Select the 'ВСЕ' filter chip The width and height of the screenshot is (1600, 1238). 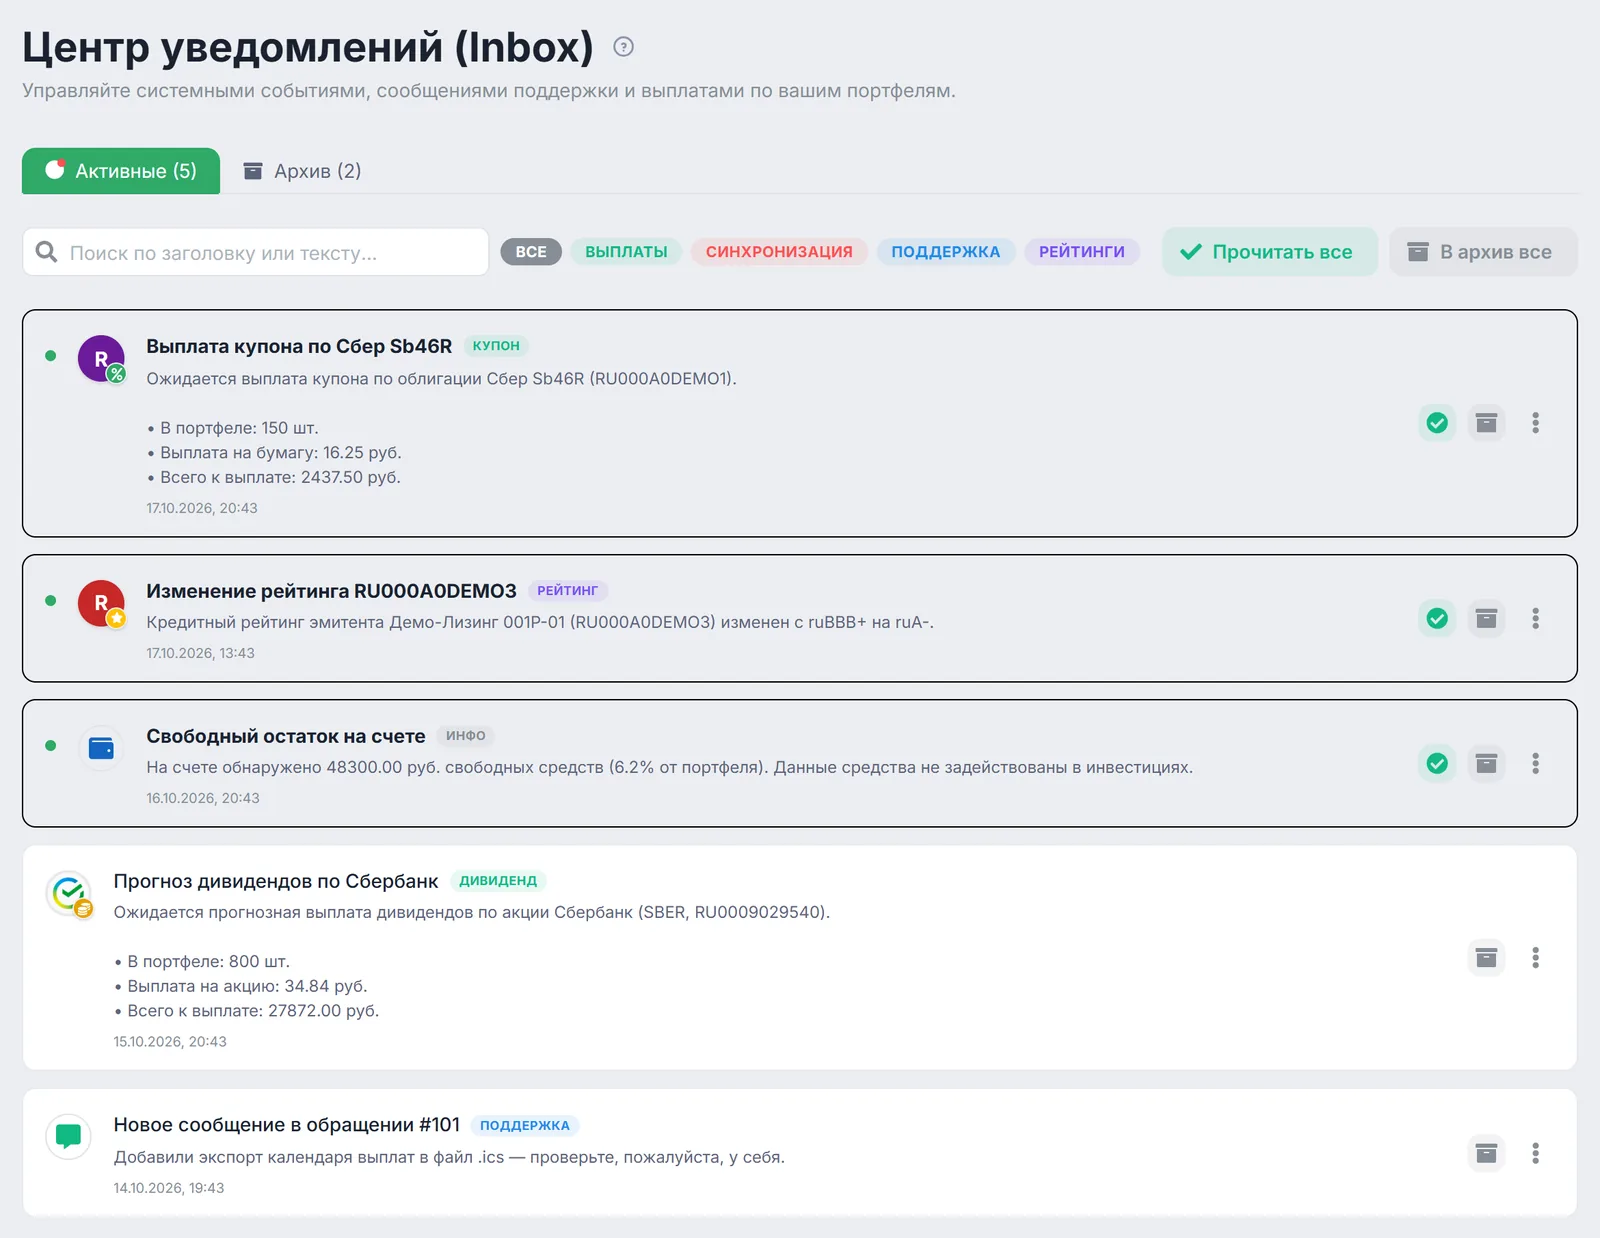pyautogui.click(x=531, y=252)
